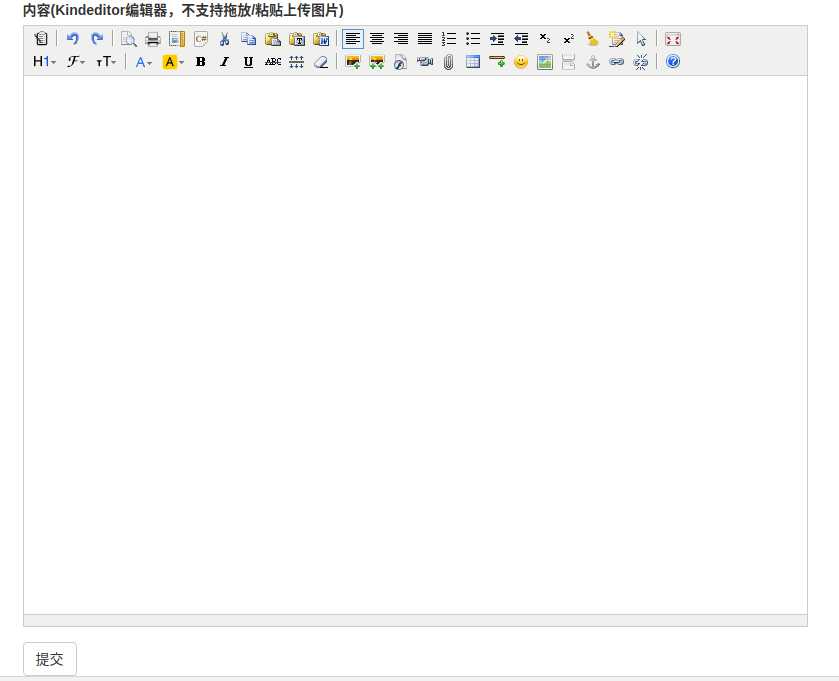
Task: Select all content with the cursor icon
Action: point(640,39)
